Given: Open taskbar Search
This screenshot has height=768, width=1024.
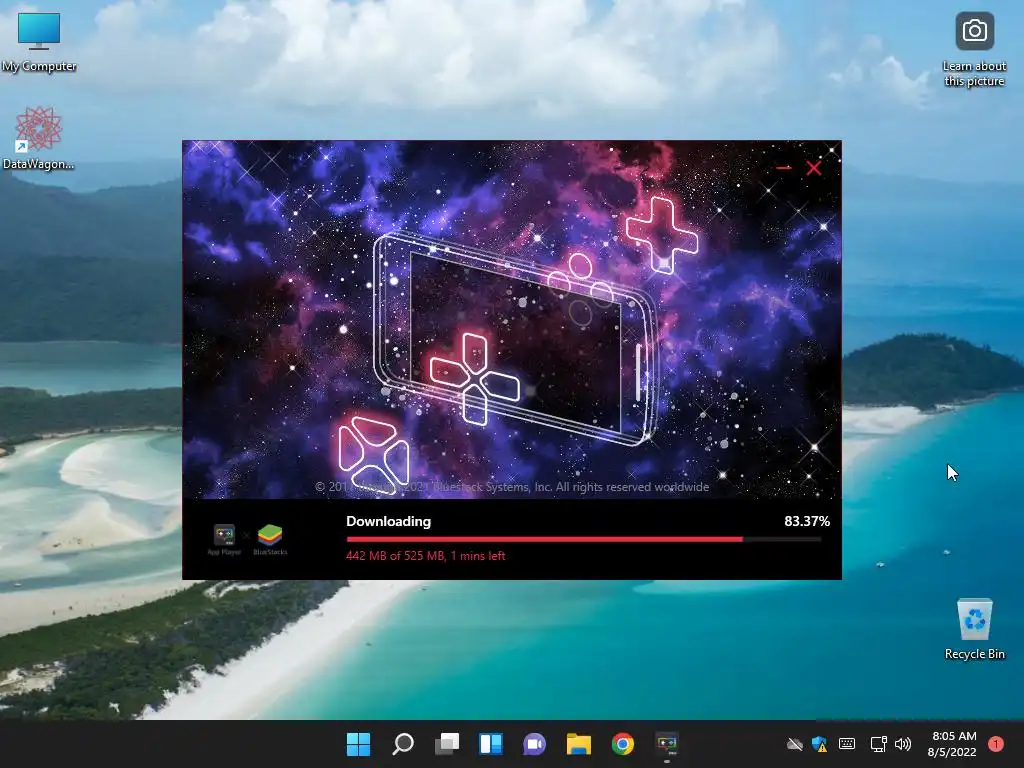Looking at the screenshot, I should (403, 744).
